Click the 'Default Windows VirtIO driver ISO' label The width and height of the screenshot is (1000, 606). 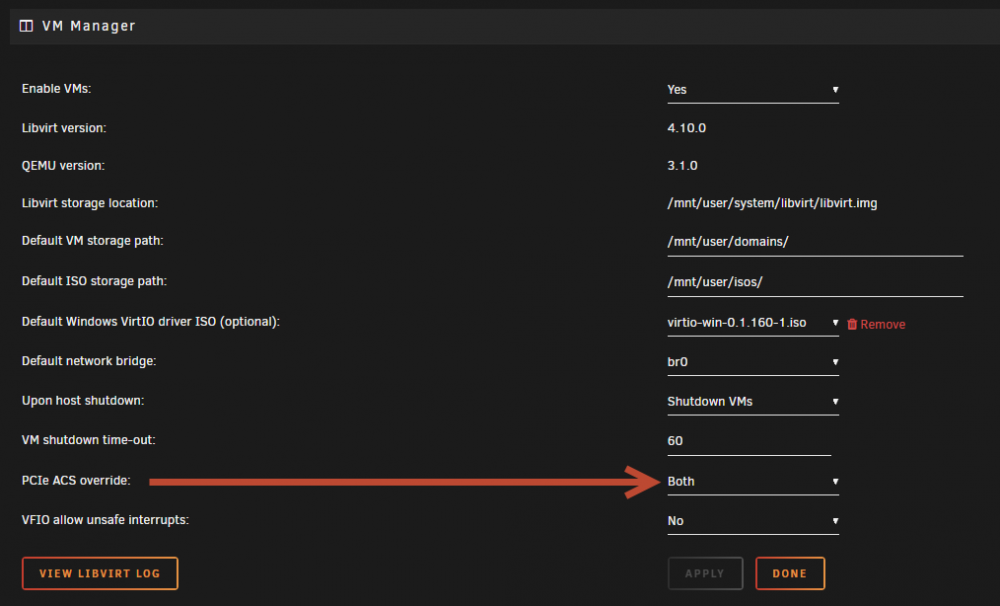coord(151,321)
